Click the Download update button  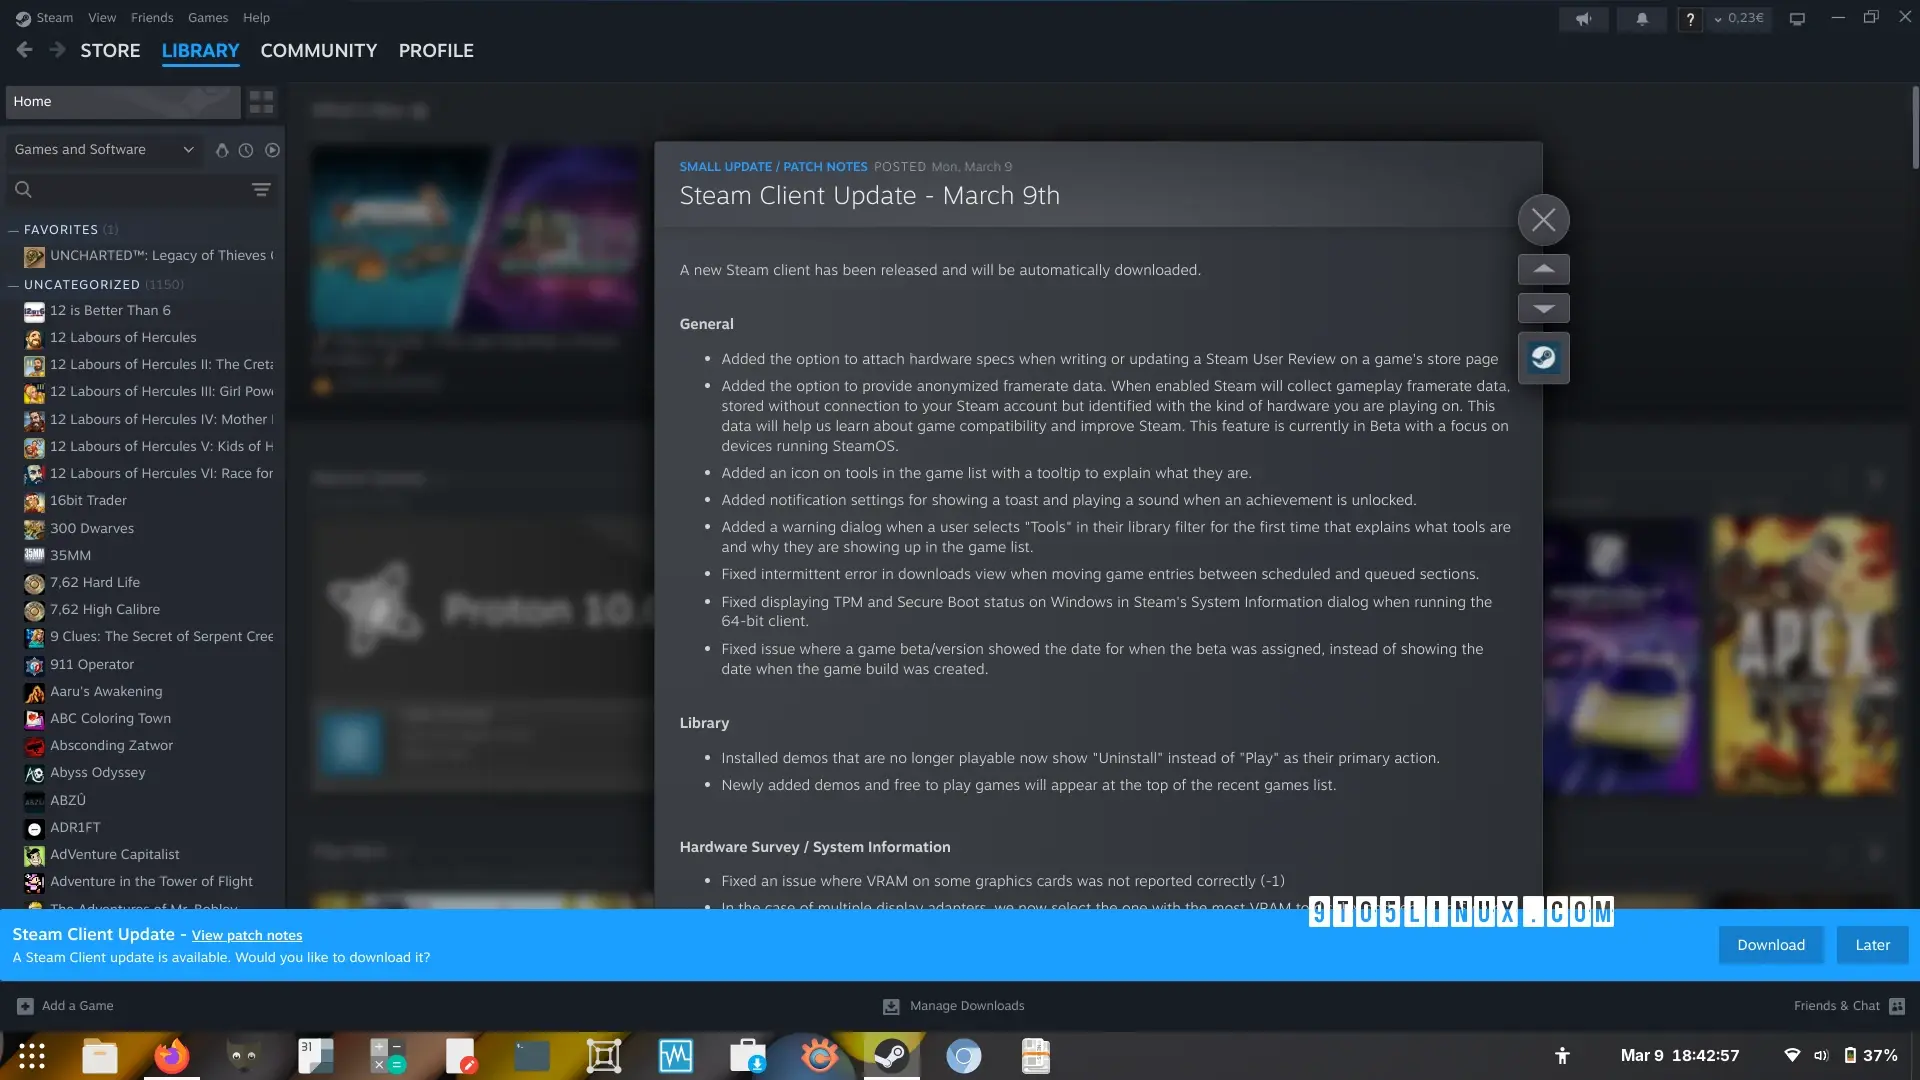click(x=1770, y=945)
